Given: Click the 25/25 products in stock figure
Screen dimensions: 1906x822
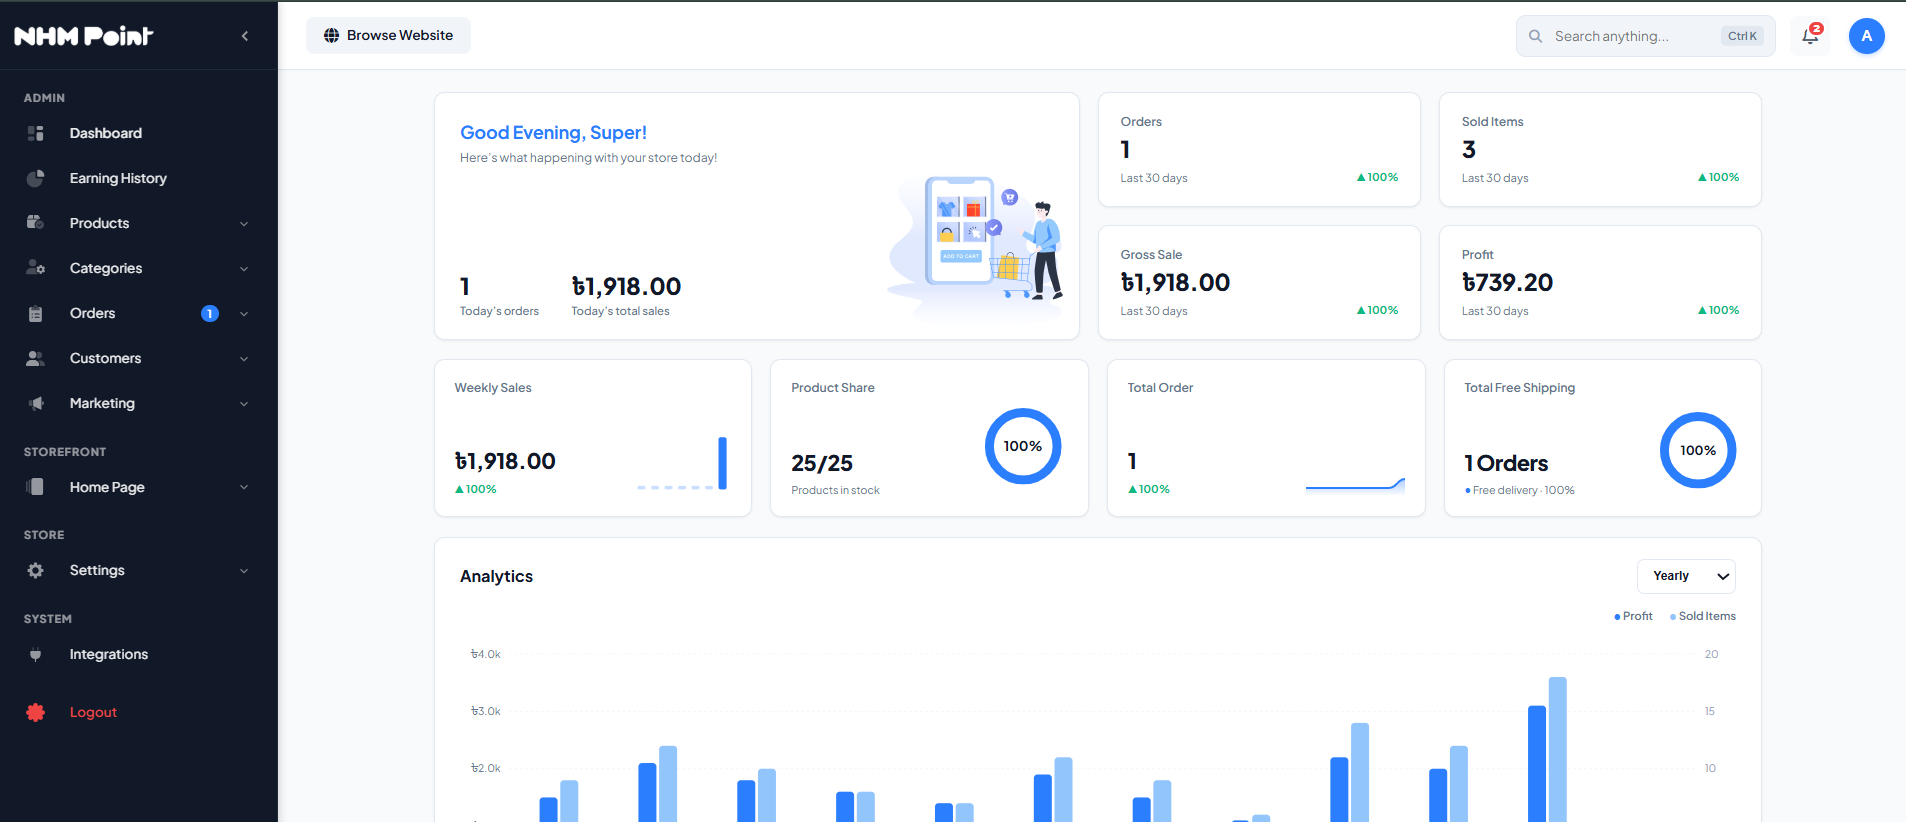Looking at the screenshot, I should point(822,463).
